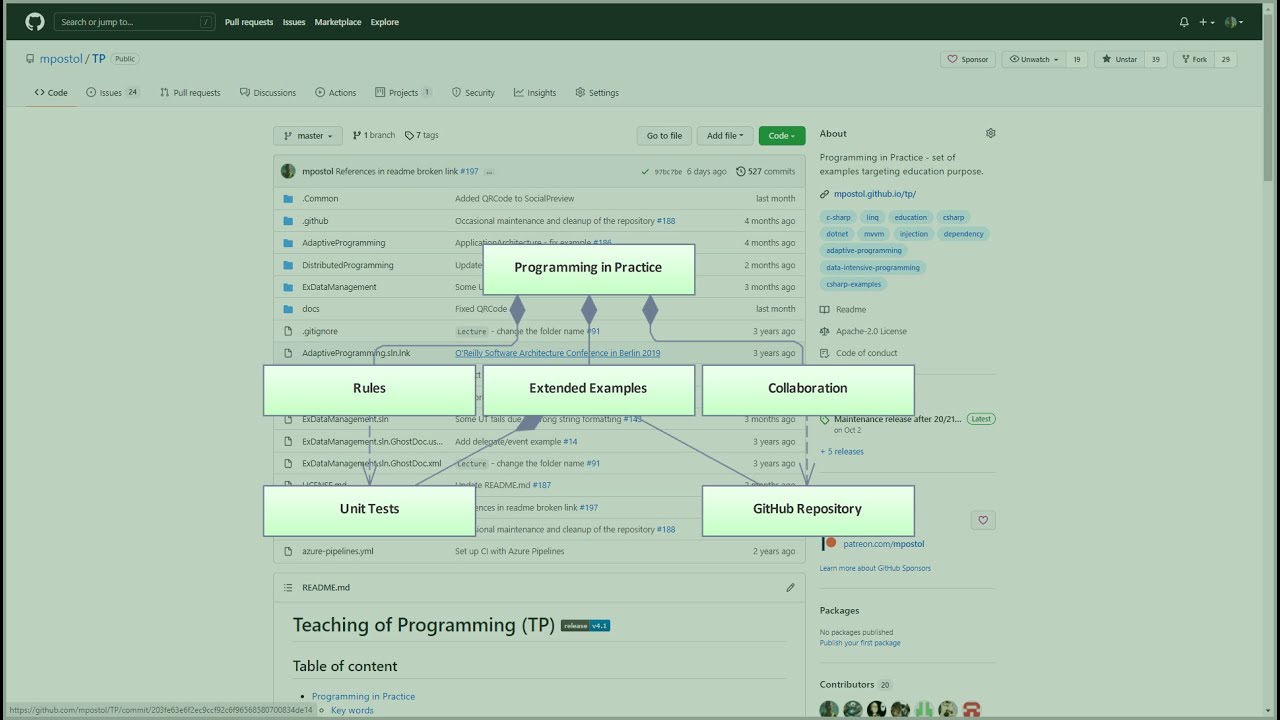Open Marketplace in top bar

[338, 22]
